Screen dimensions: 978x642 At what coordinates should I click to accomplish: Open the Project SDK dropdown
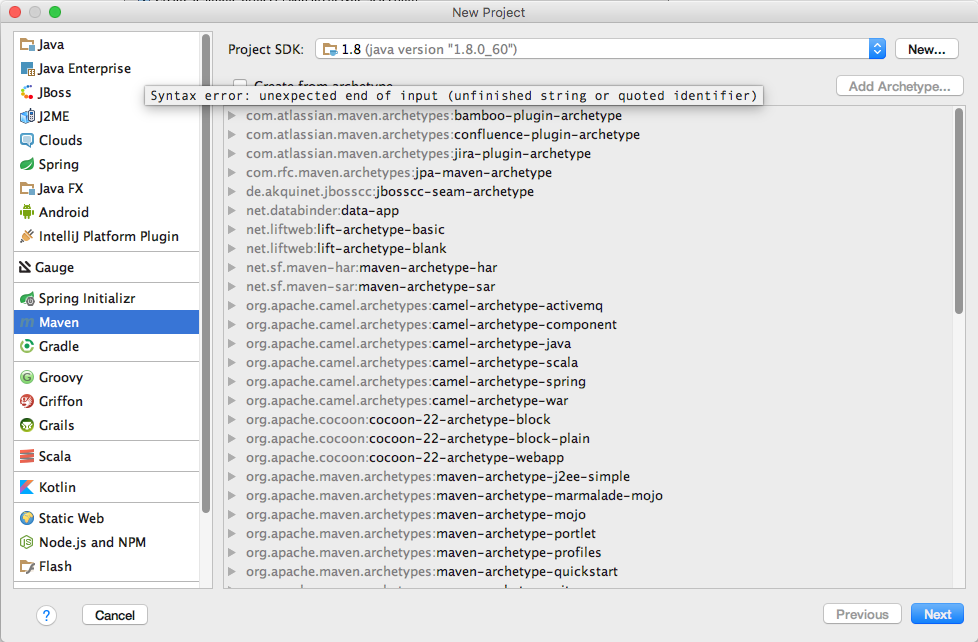click(600, 49)
